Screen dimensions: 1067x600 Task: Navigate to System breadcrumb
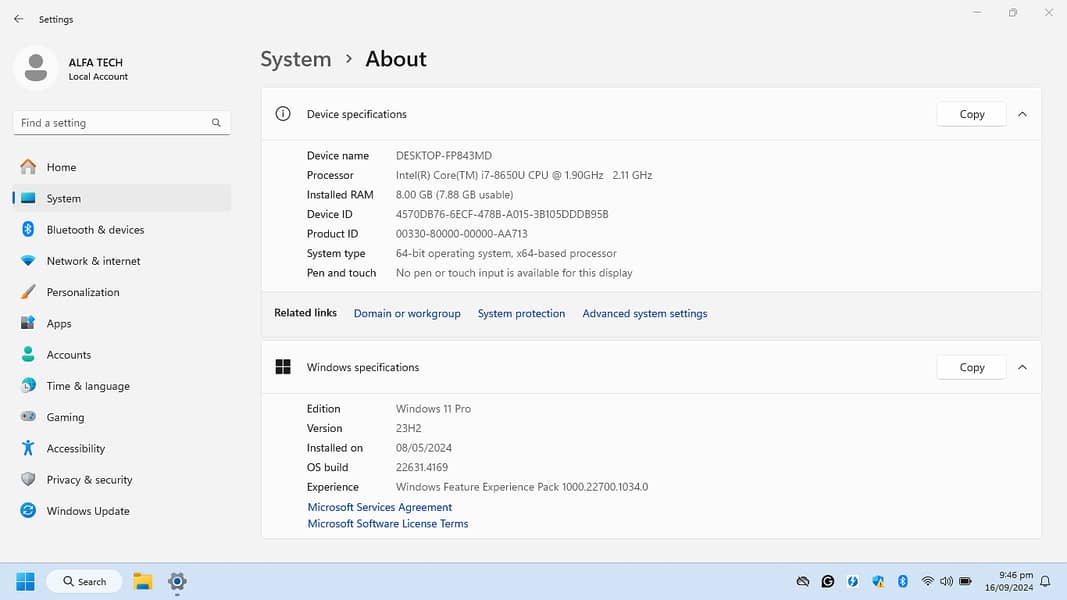(295, 59)
